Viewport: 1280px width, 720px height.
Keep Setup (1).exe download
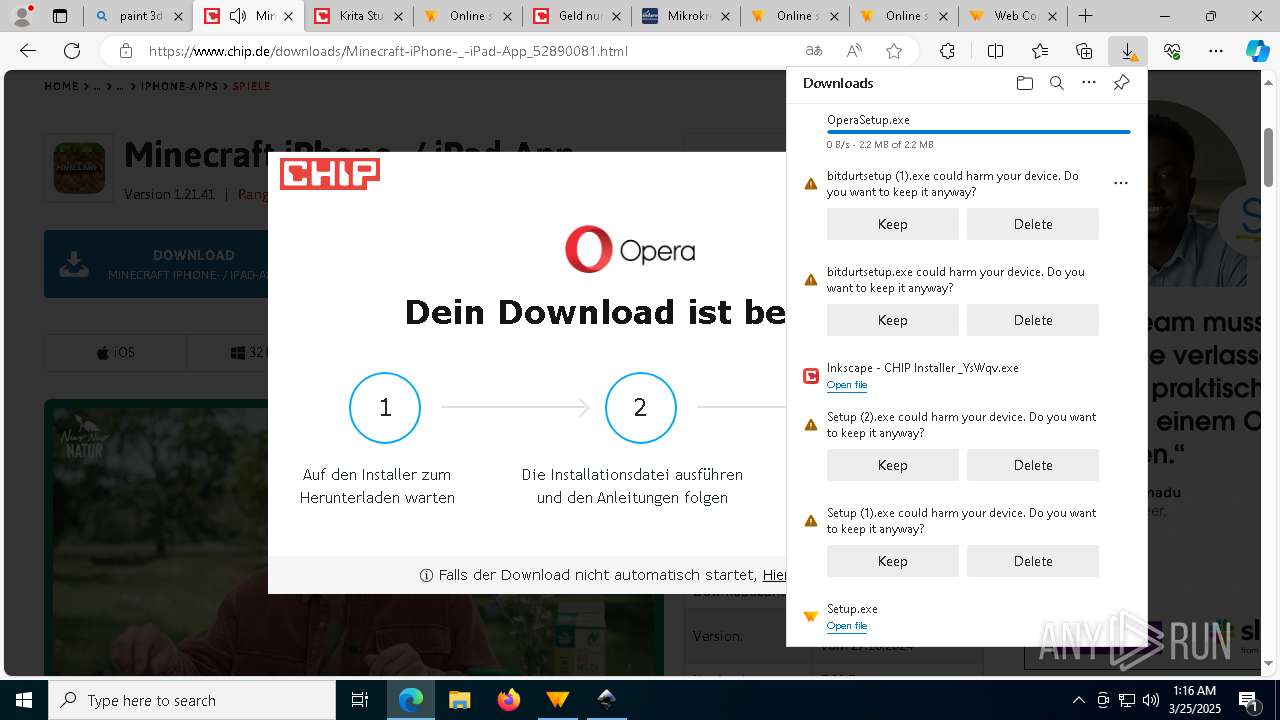coord(893,561)
